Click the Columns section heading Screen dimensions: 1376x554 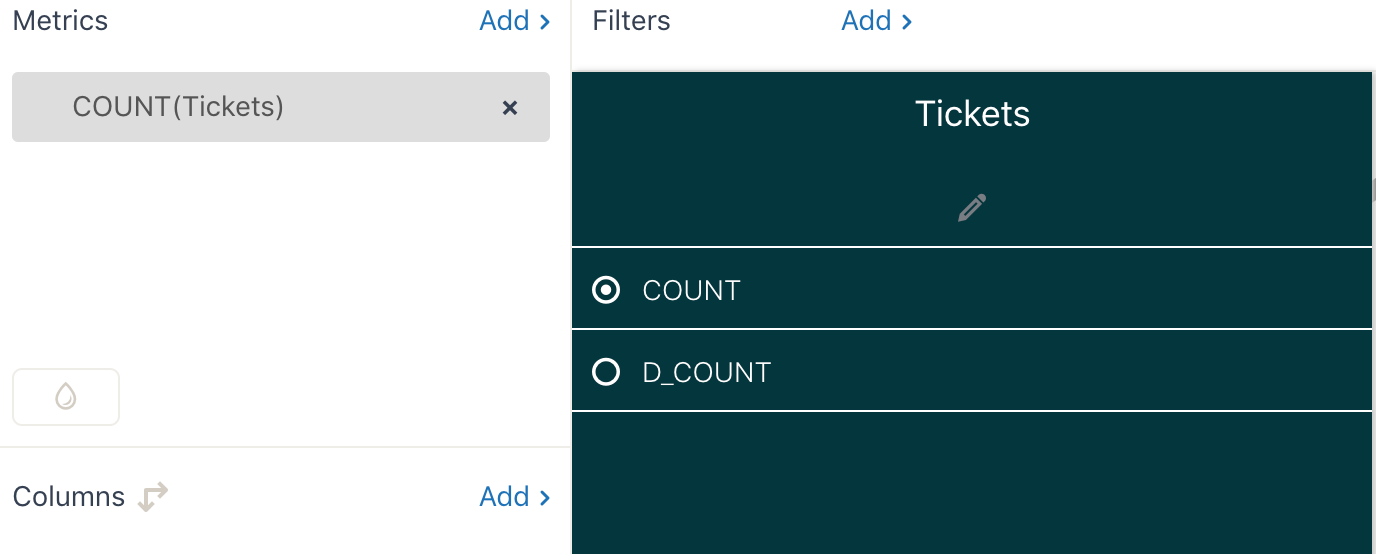pos(69,497)
